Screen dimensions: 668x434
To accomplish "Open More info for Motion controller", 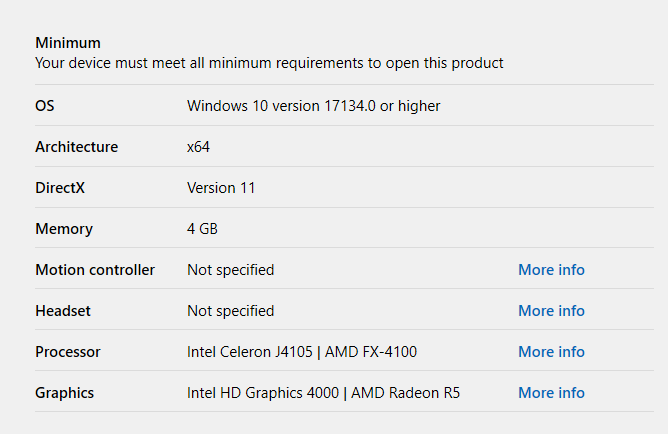I will point(551,270).
